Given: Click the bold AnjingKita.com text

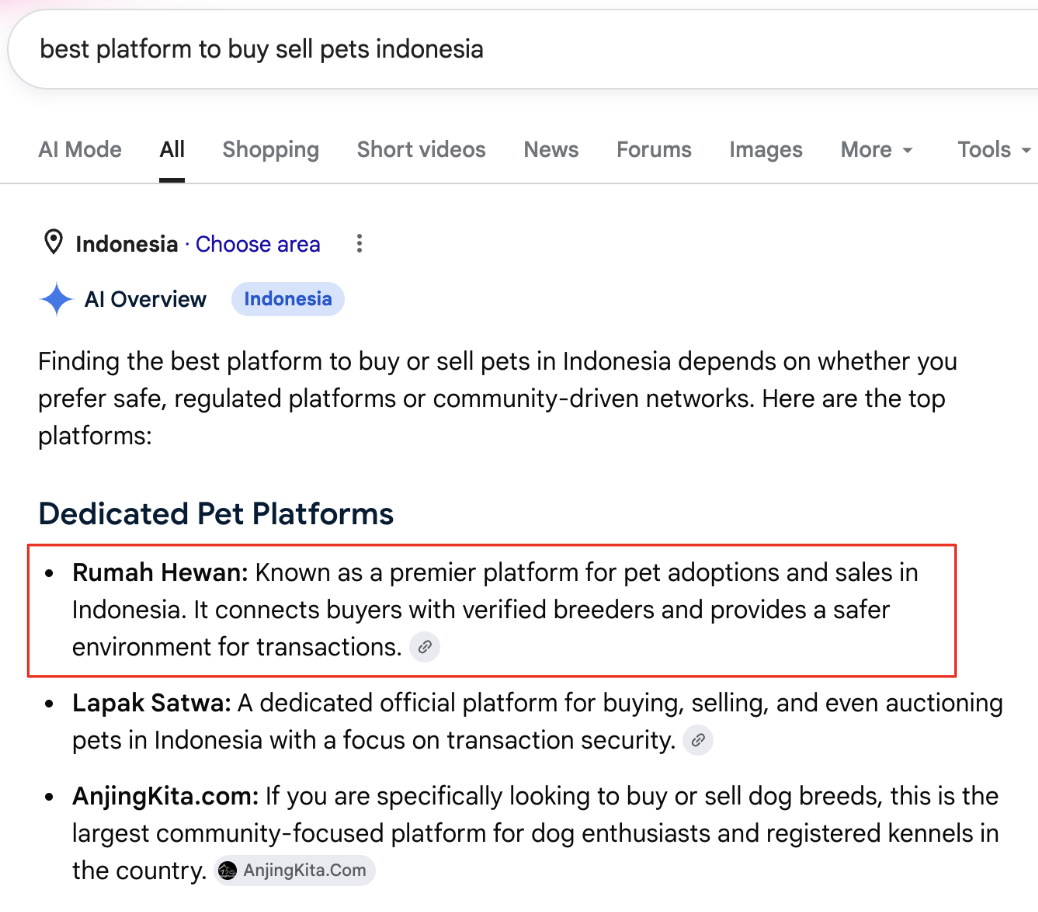Looking at the screenshot, I should pyautogui.click(x=165, y=796).
